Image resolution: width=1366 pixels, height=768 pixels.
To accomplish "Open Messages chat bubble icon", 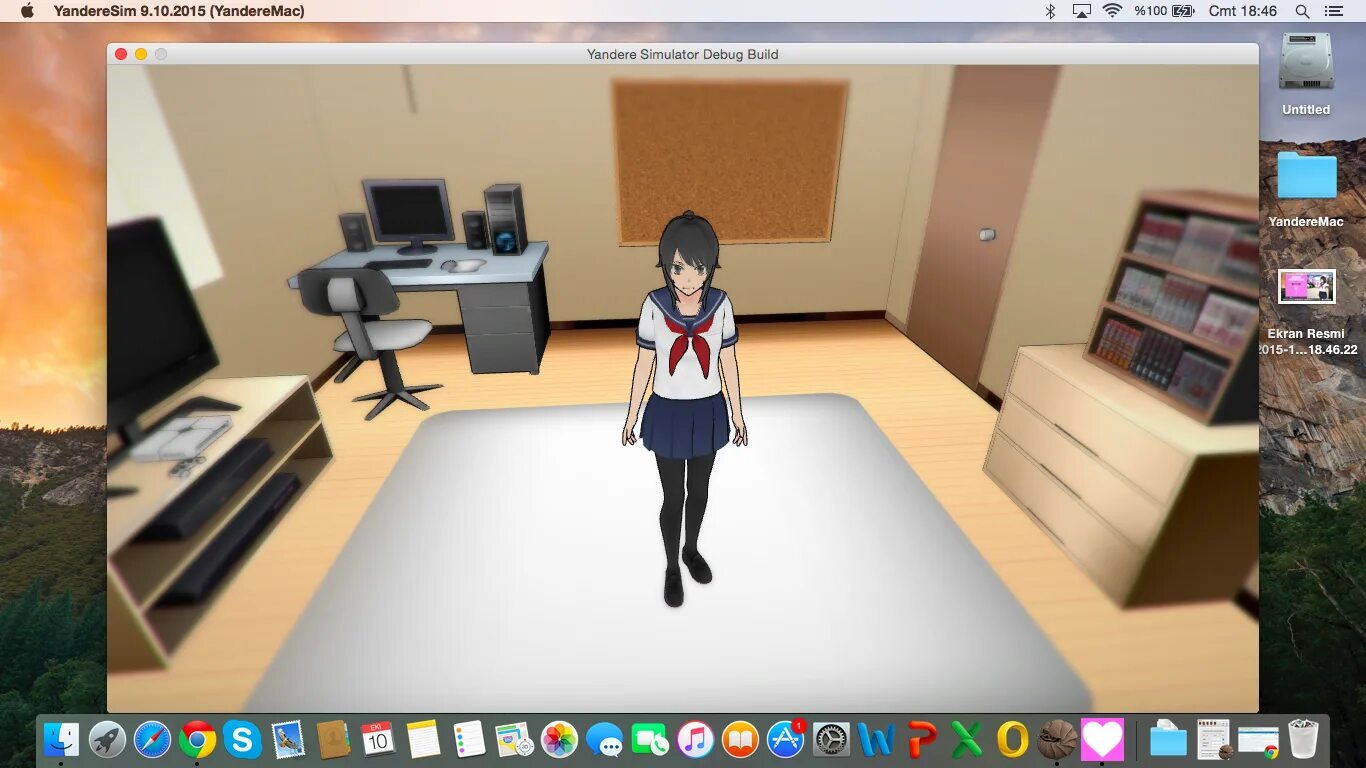I will 605,740.
